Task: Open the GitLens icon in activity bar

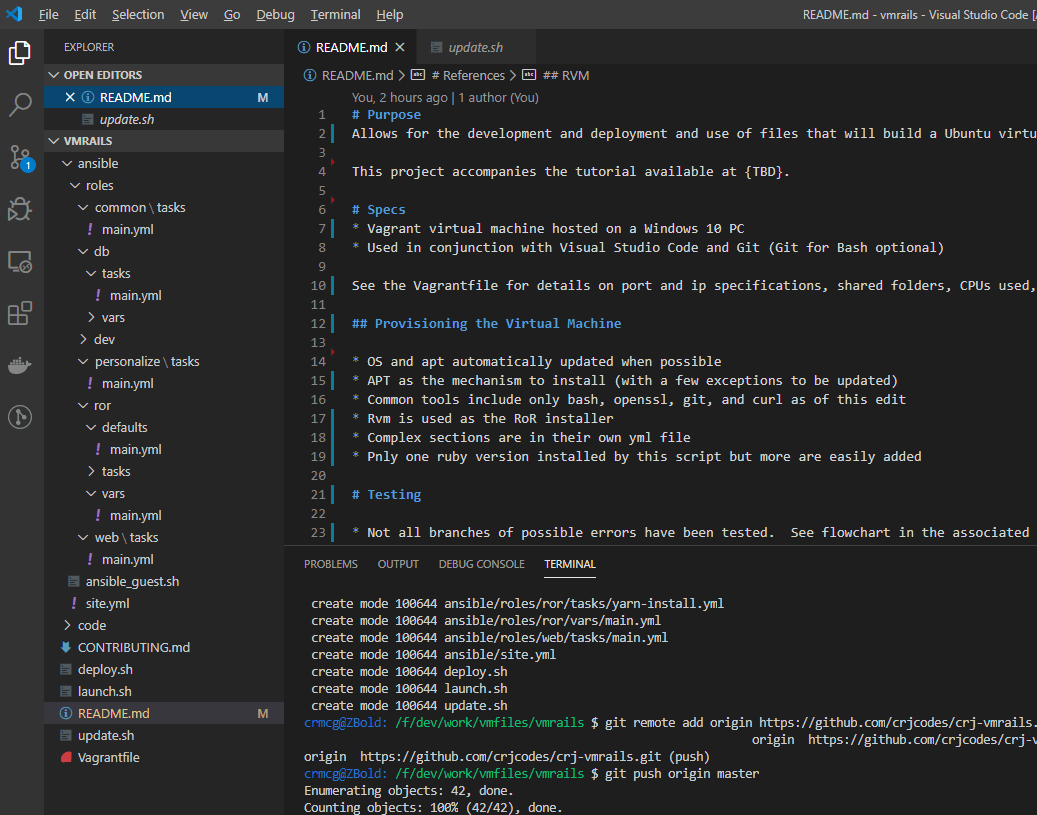Action: coord(20,417)
